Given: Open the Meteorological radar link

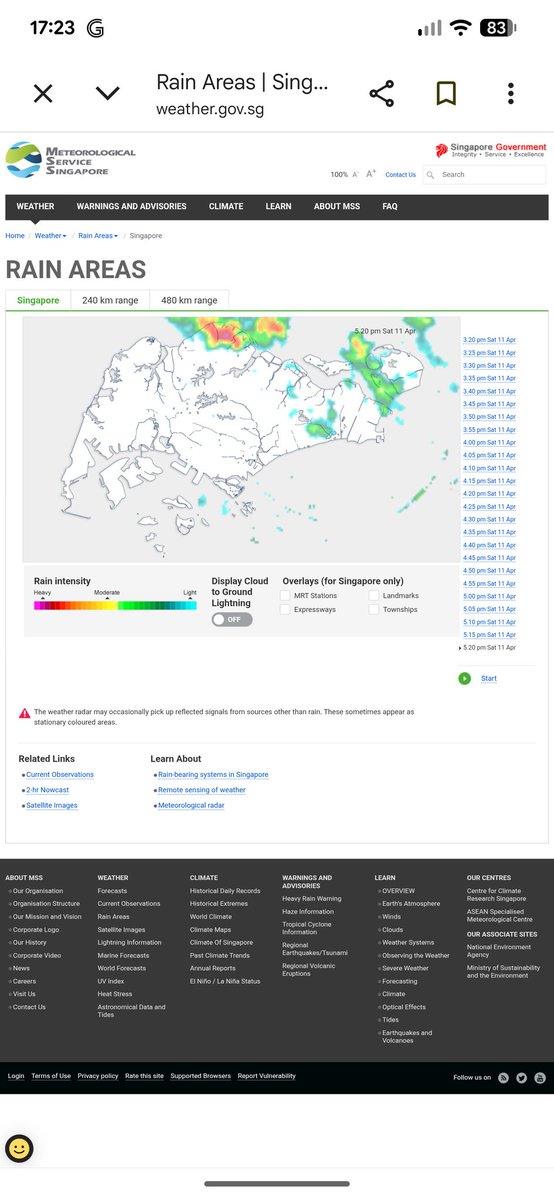Looking at the screenshot, I should click(x=191, y=805).
